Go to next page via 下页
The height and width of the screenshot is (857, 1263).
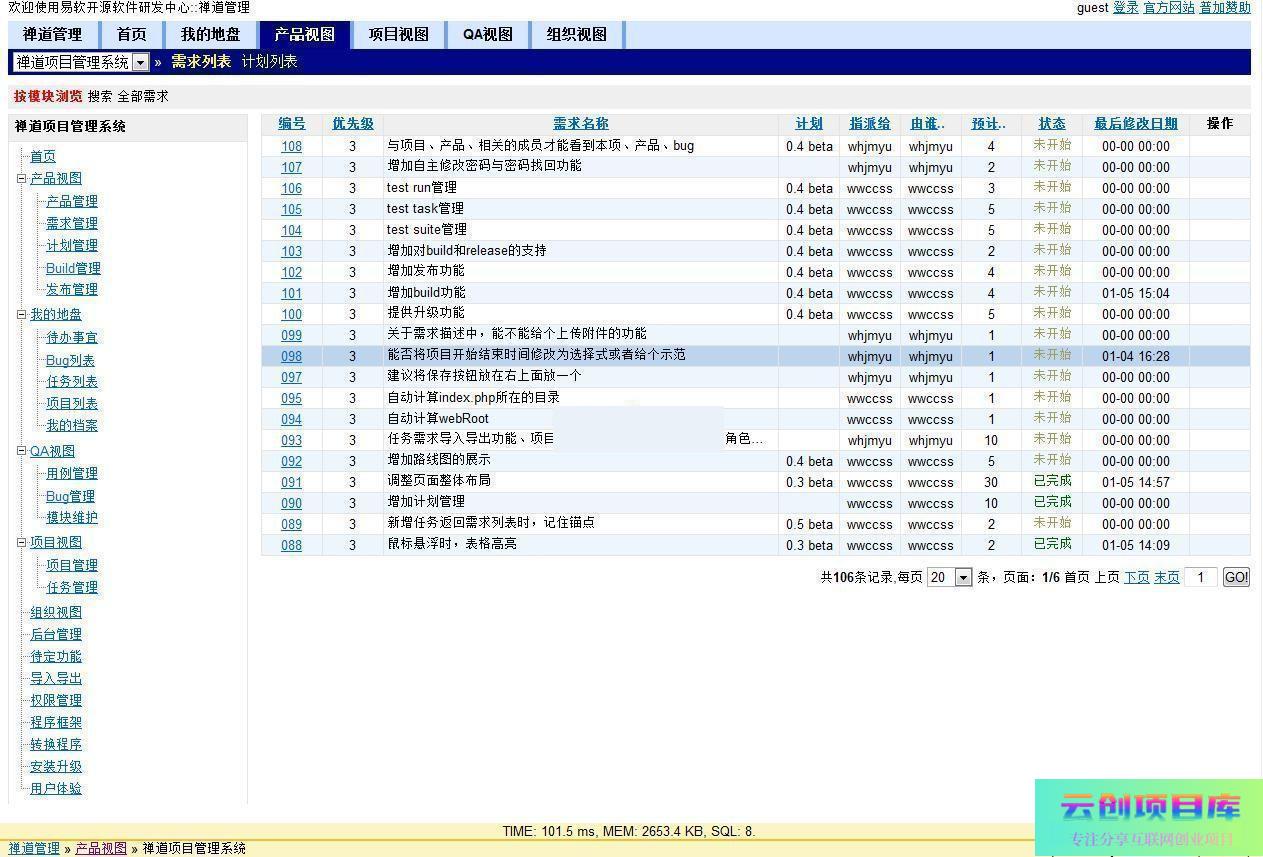[x=1136, y=577]
